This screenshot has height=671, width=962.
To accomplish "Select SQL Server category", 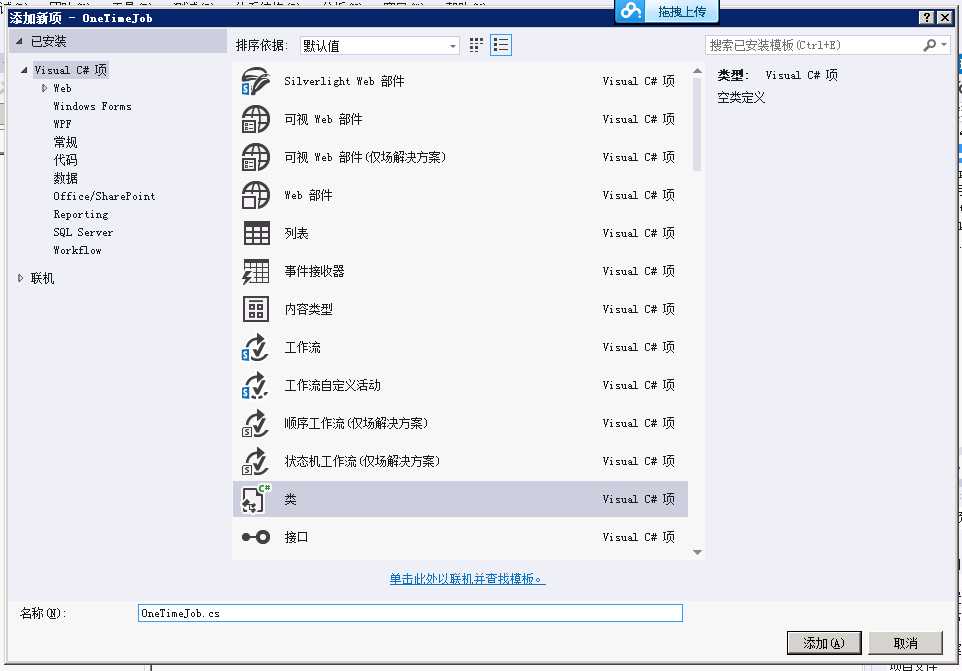I will pos(83,232).
